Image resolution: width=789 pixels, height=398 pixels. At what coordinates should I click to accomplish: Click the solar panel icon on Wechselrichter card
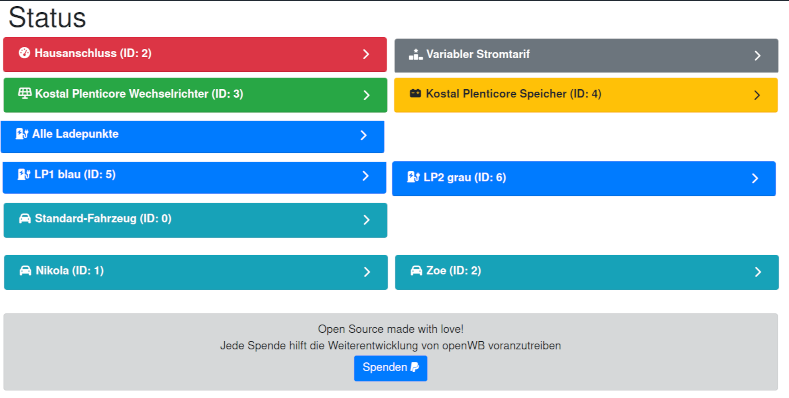(25, 94)
